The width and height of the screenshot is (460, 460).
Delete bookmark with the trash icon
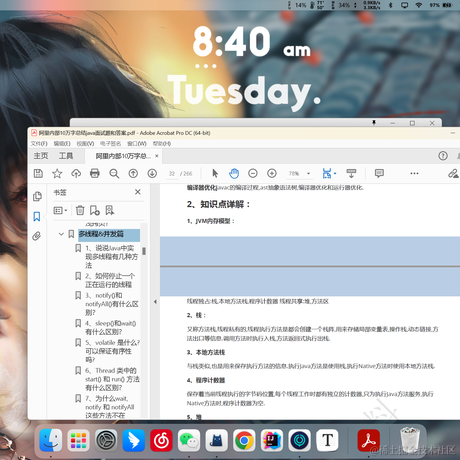80,210
